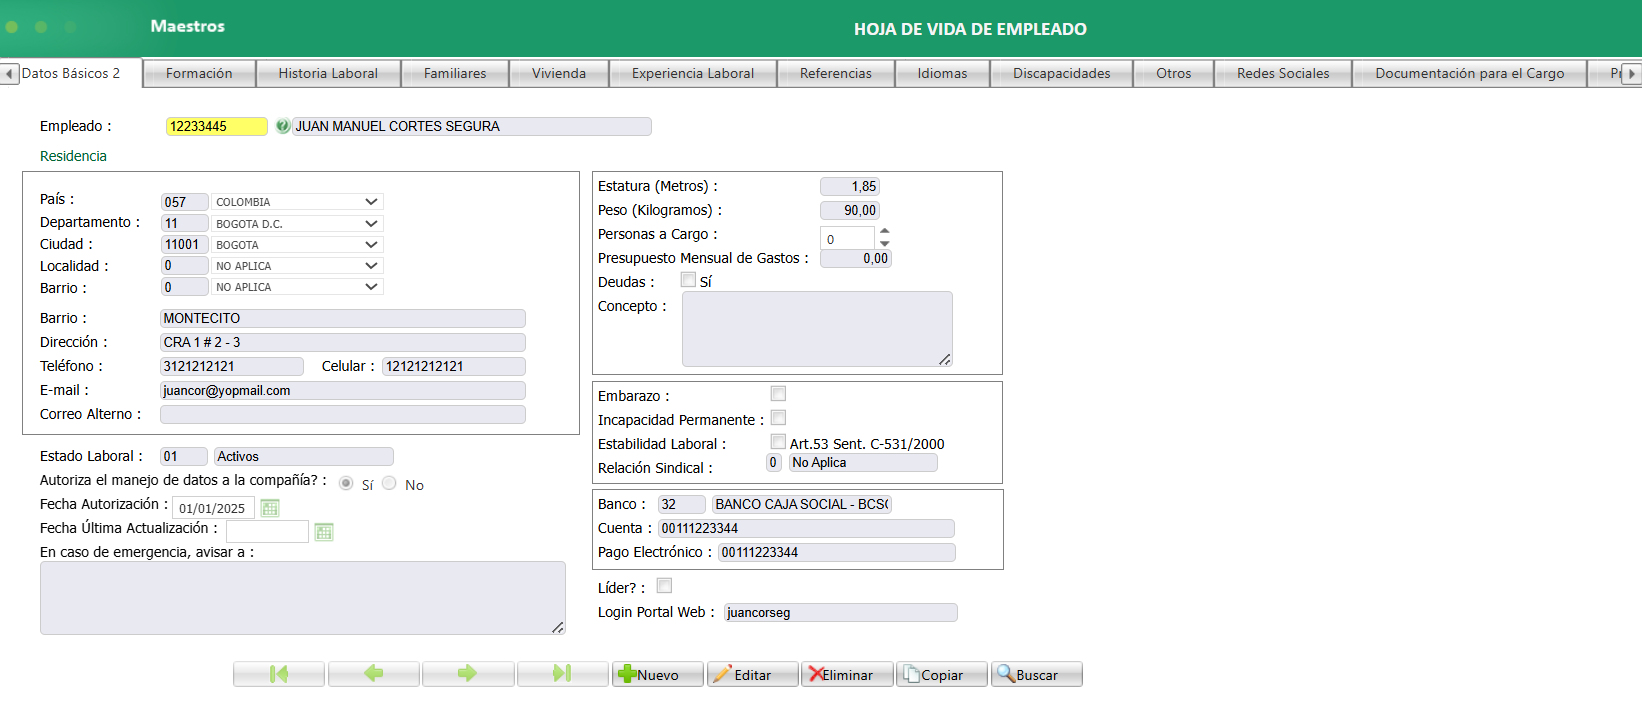Open the Localidad dropdown showing NO APLICA
The height and width of the screenshot is (706, 1642).
[x=298, y=265]
